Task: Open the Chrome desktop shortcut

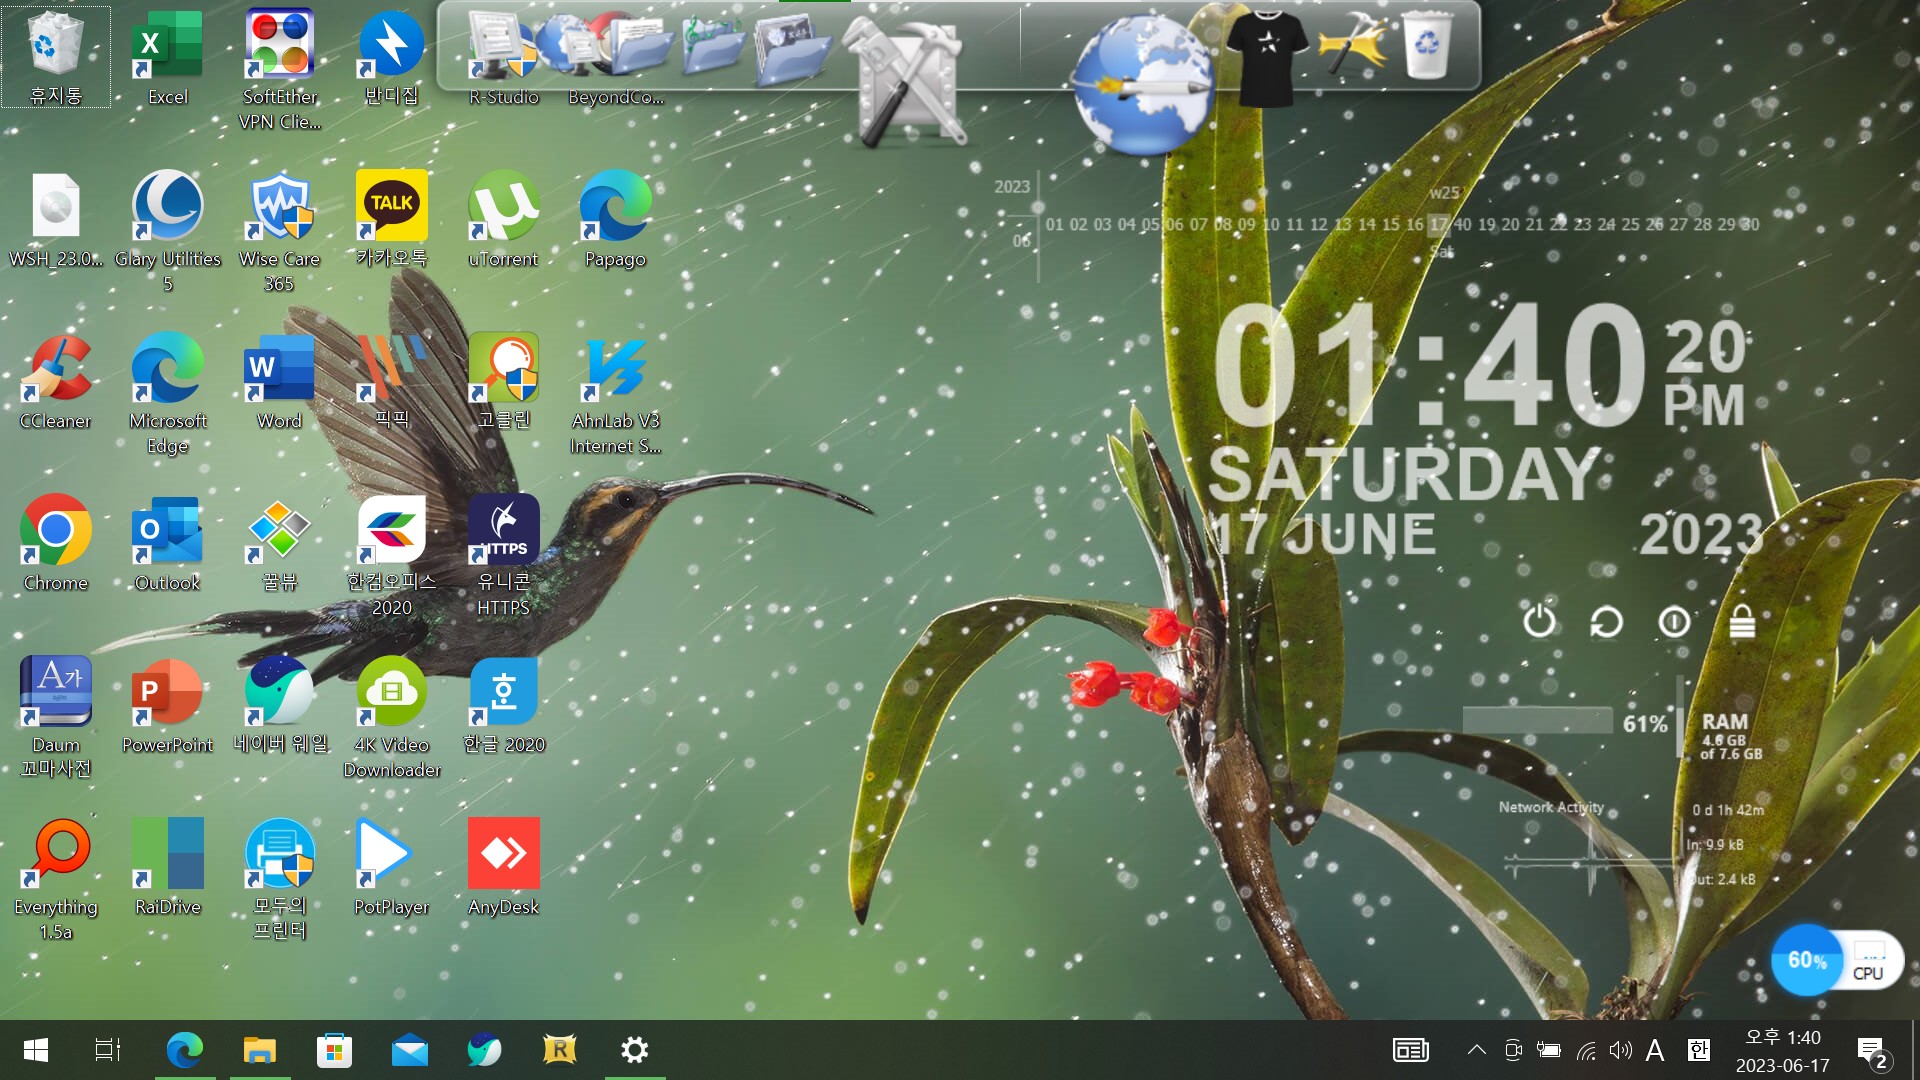Action: click(x=55, y=544)
